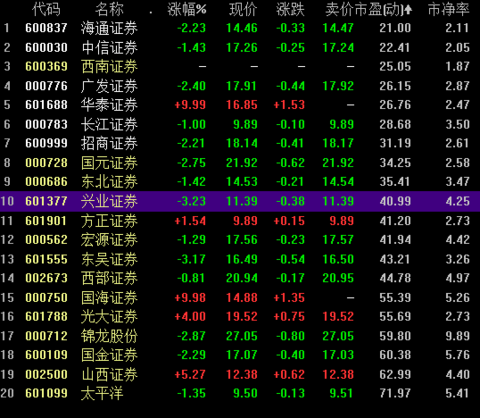Sort by the 涨跌 column header
Image resolution: width=480 pixels, height=418 pixels.
click(x=290, y=9)
